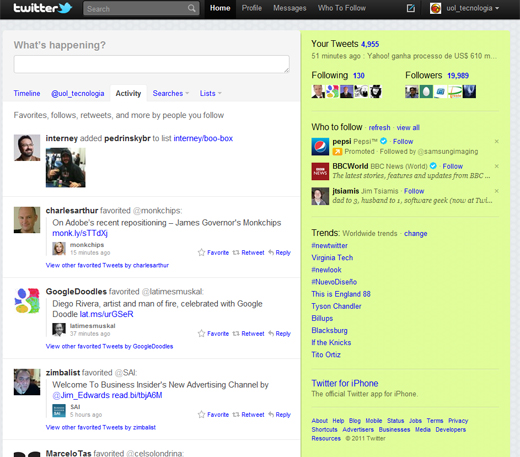Open Followers count 19,989
The width and height of the screenshot is (520, 457).
[458, 76]
